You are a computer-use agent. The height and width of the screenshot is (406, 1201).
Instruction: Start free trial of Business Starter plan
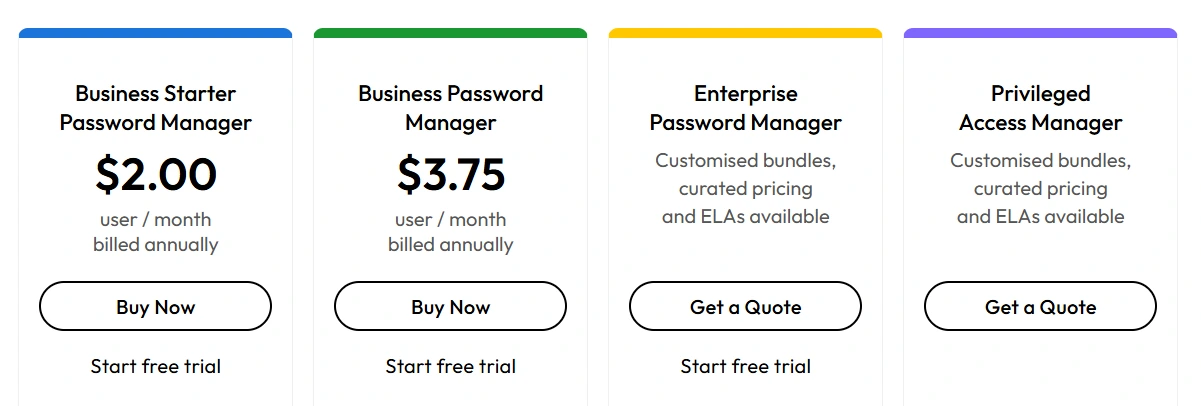tap(155, 366)
